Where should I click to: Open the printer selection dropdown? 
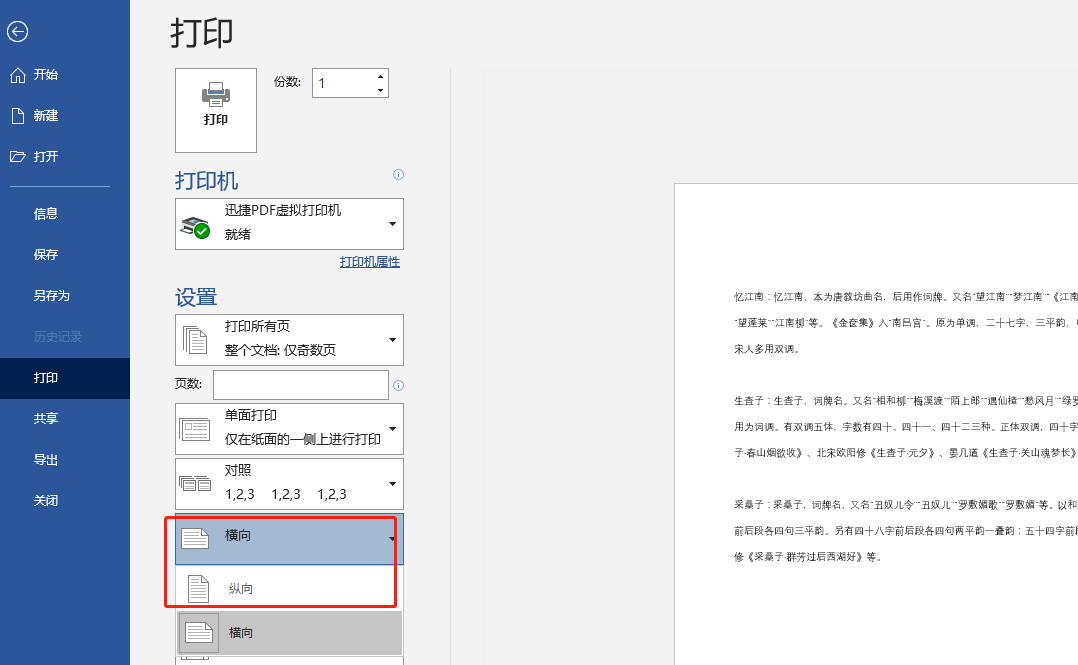pyautogui.click(x=391, y=223)
